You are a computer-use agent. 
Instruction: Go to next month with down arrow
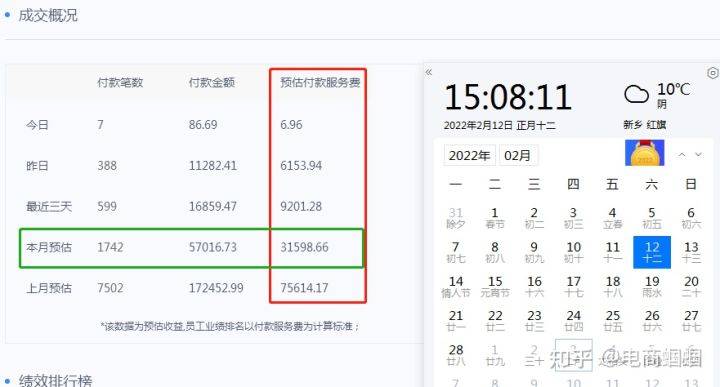tap(698, 155)
